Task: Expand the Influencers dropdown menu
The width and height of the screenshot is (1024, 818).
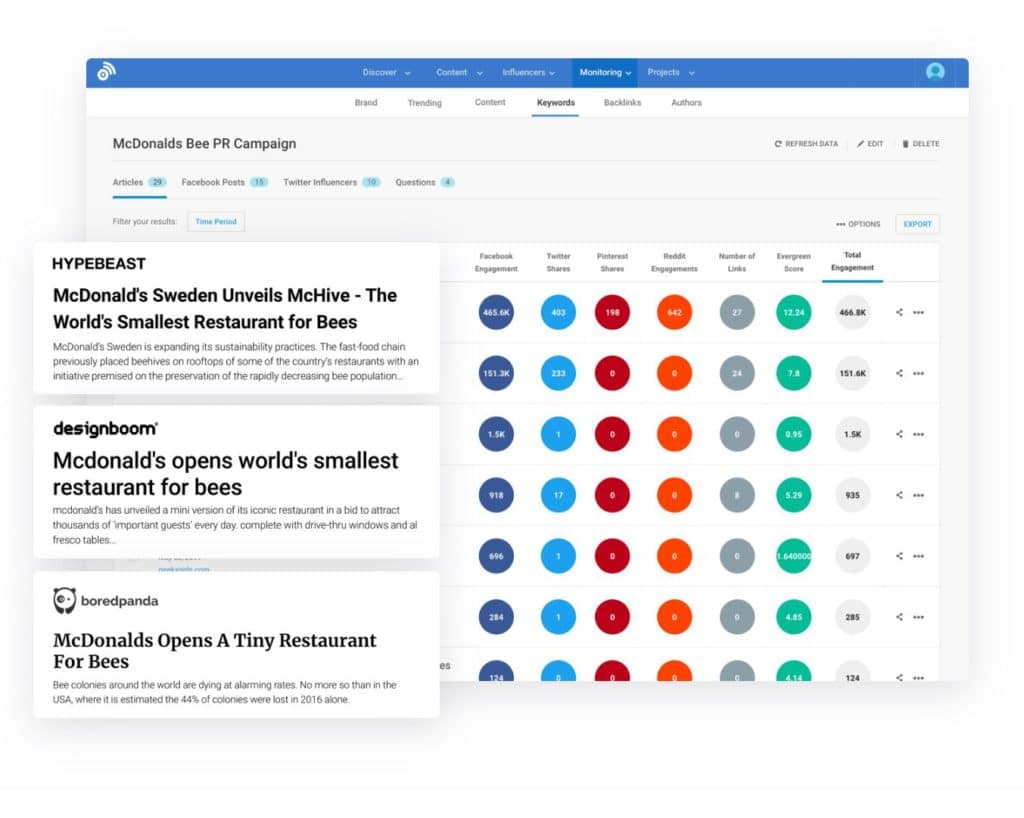Action: tap(528, 72)
